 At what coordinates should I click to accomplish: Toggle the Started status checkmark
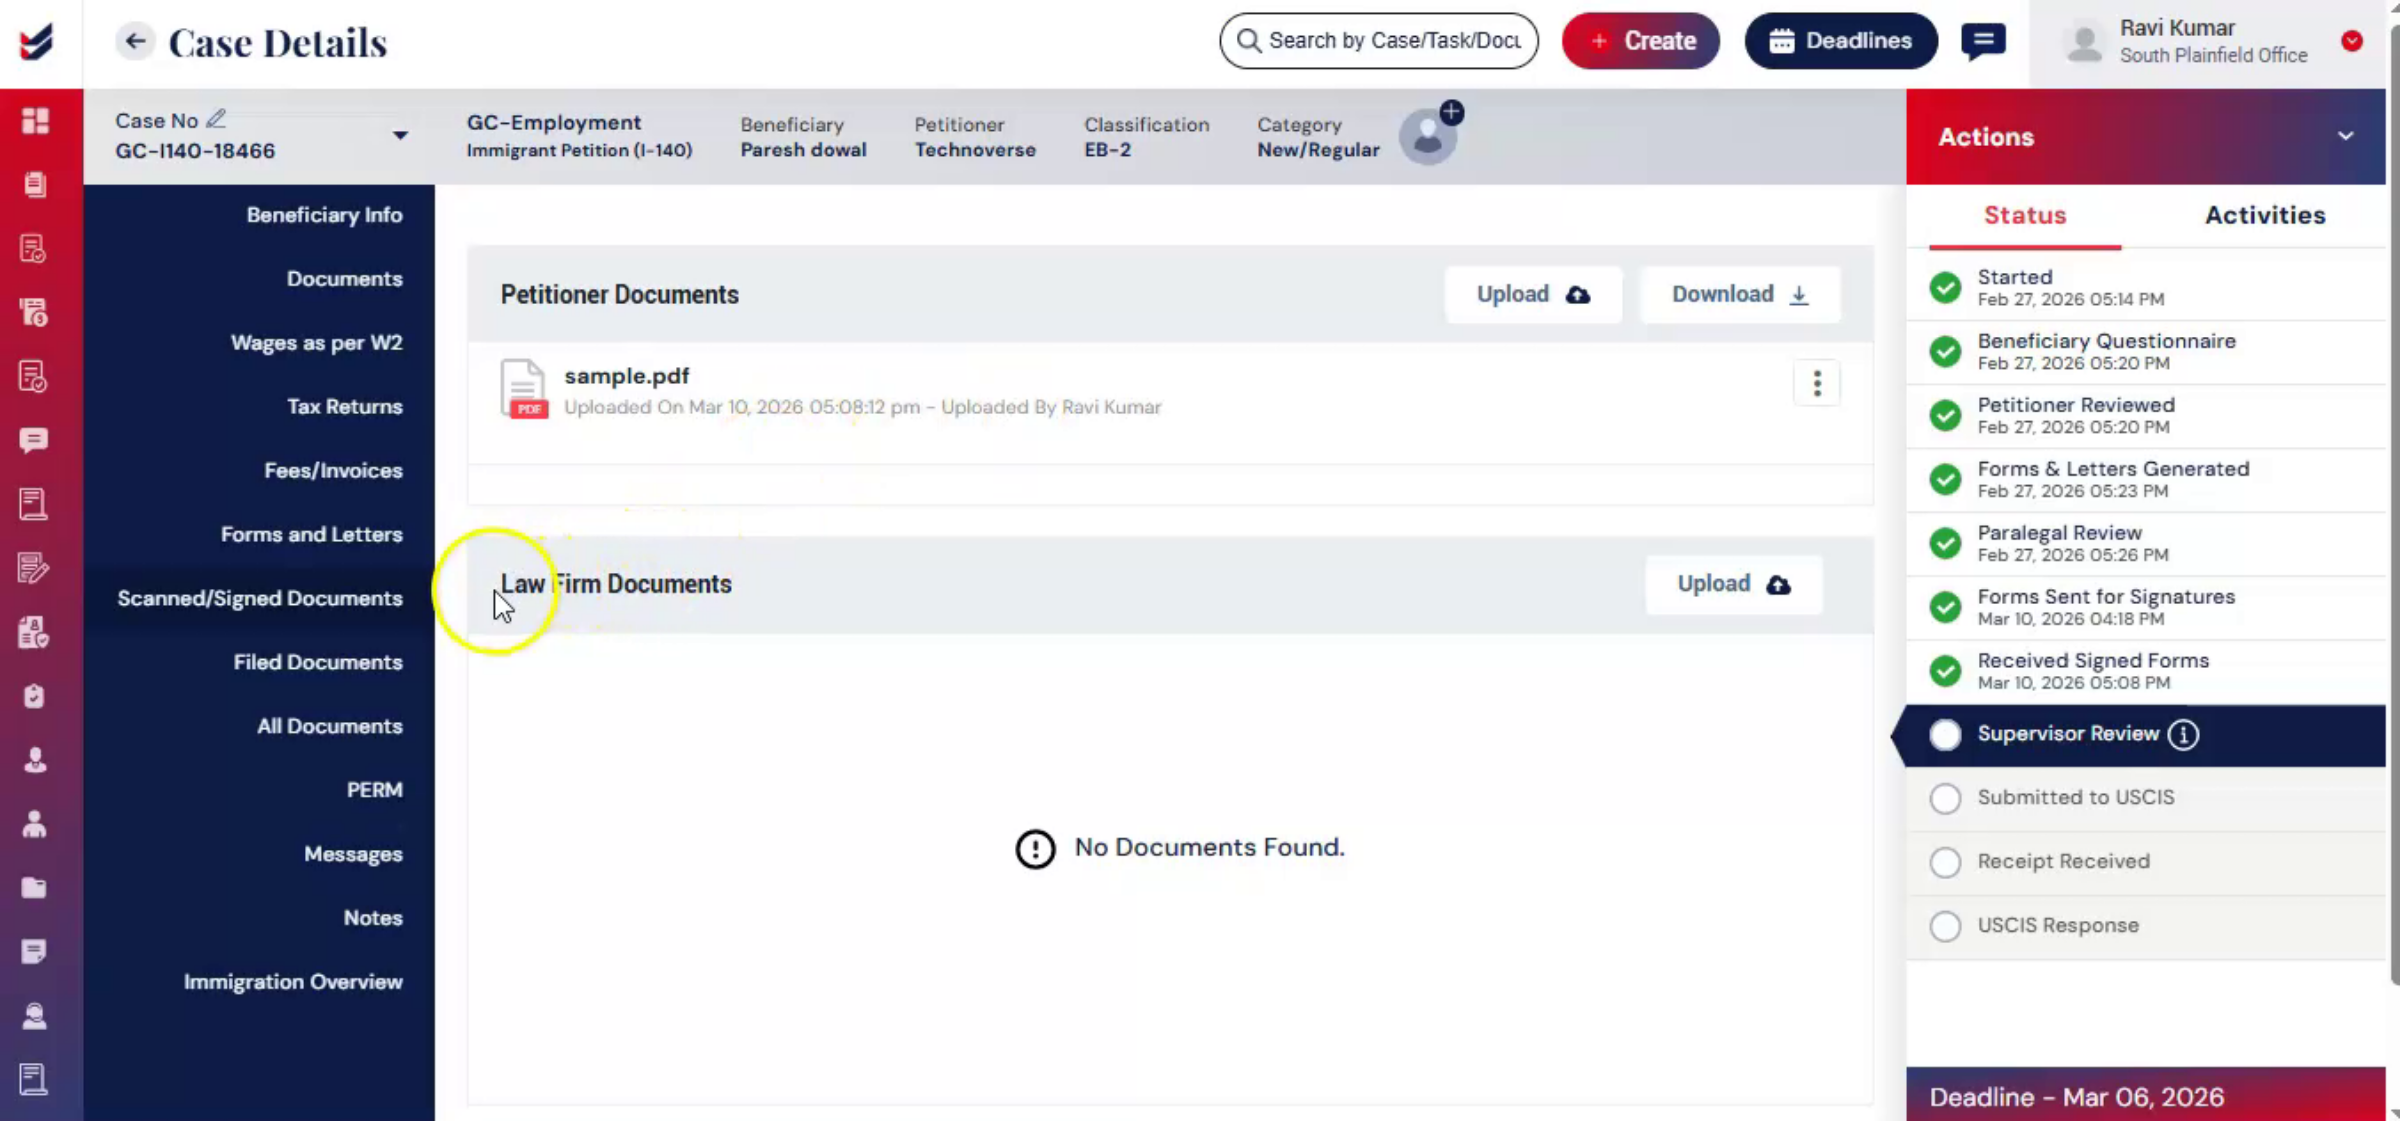click(x=1945, y=287)
